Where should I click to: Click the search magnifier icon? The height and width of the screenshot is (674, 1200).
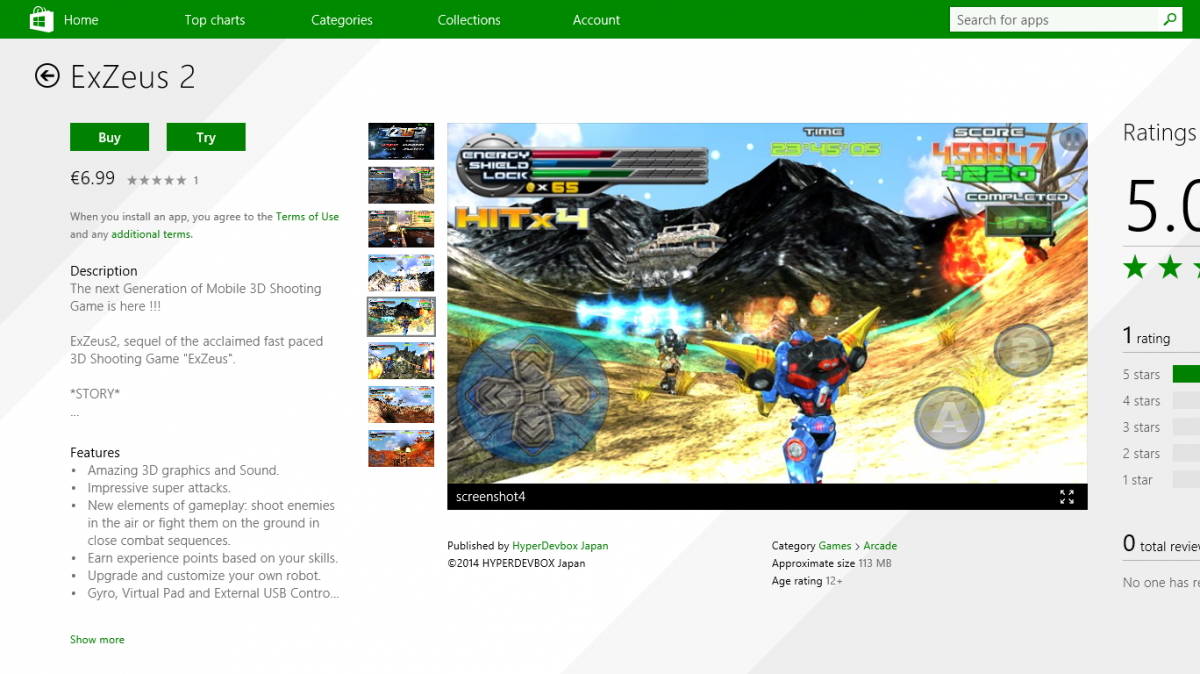pos(1169,19)
